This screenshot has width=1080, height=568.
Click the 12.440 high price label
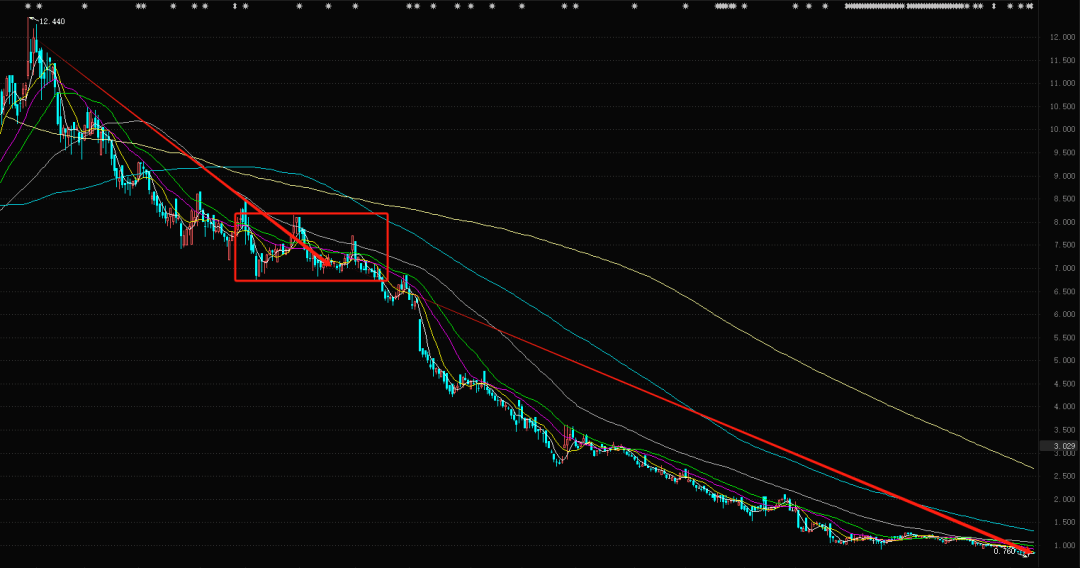point(52,21)
